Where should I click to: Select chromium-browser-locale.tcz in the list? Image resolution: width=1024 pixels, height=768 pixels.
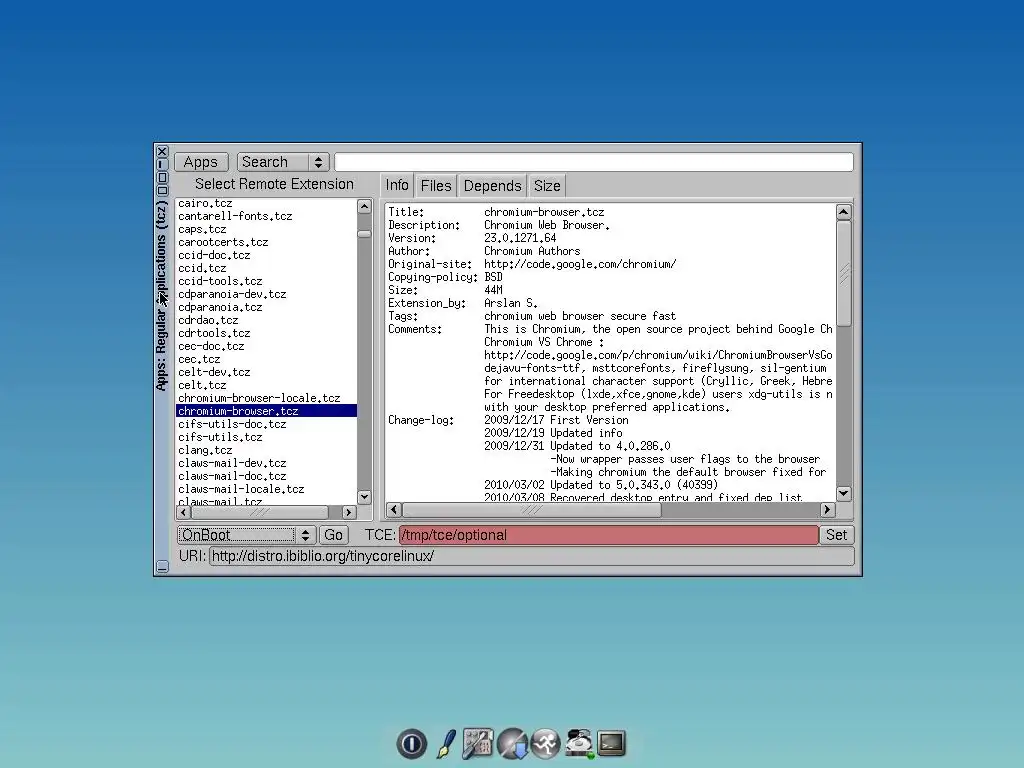pyautogui.click(x=266, y=398)
